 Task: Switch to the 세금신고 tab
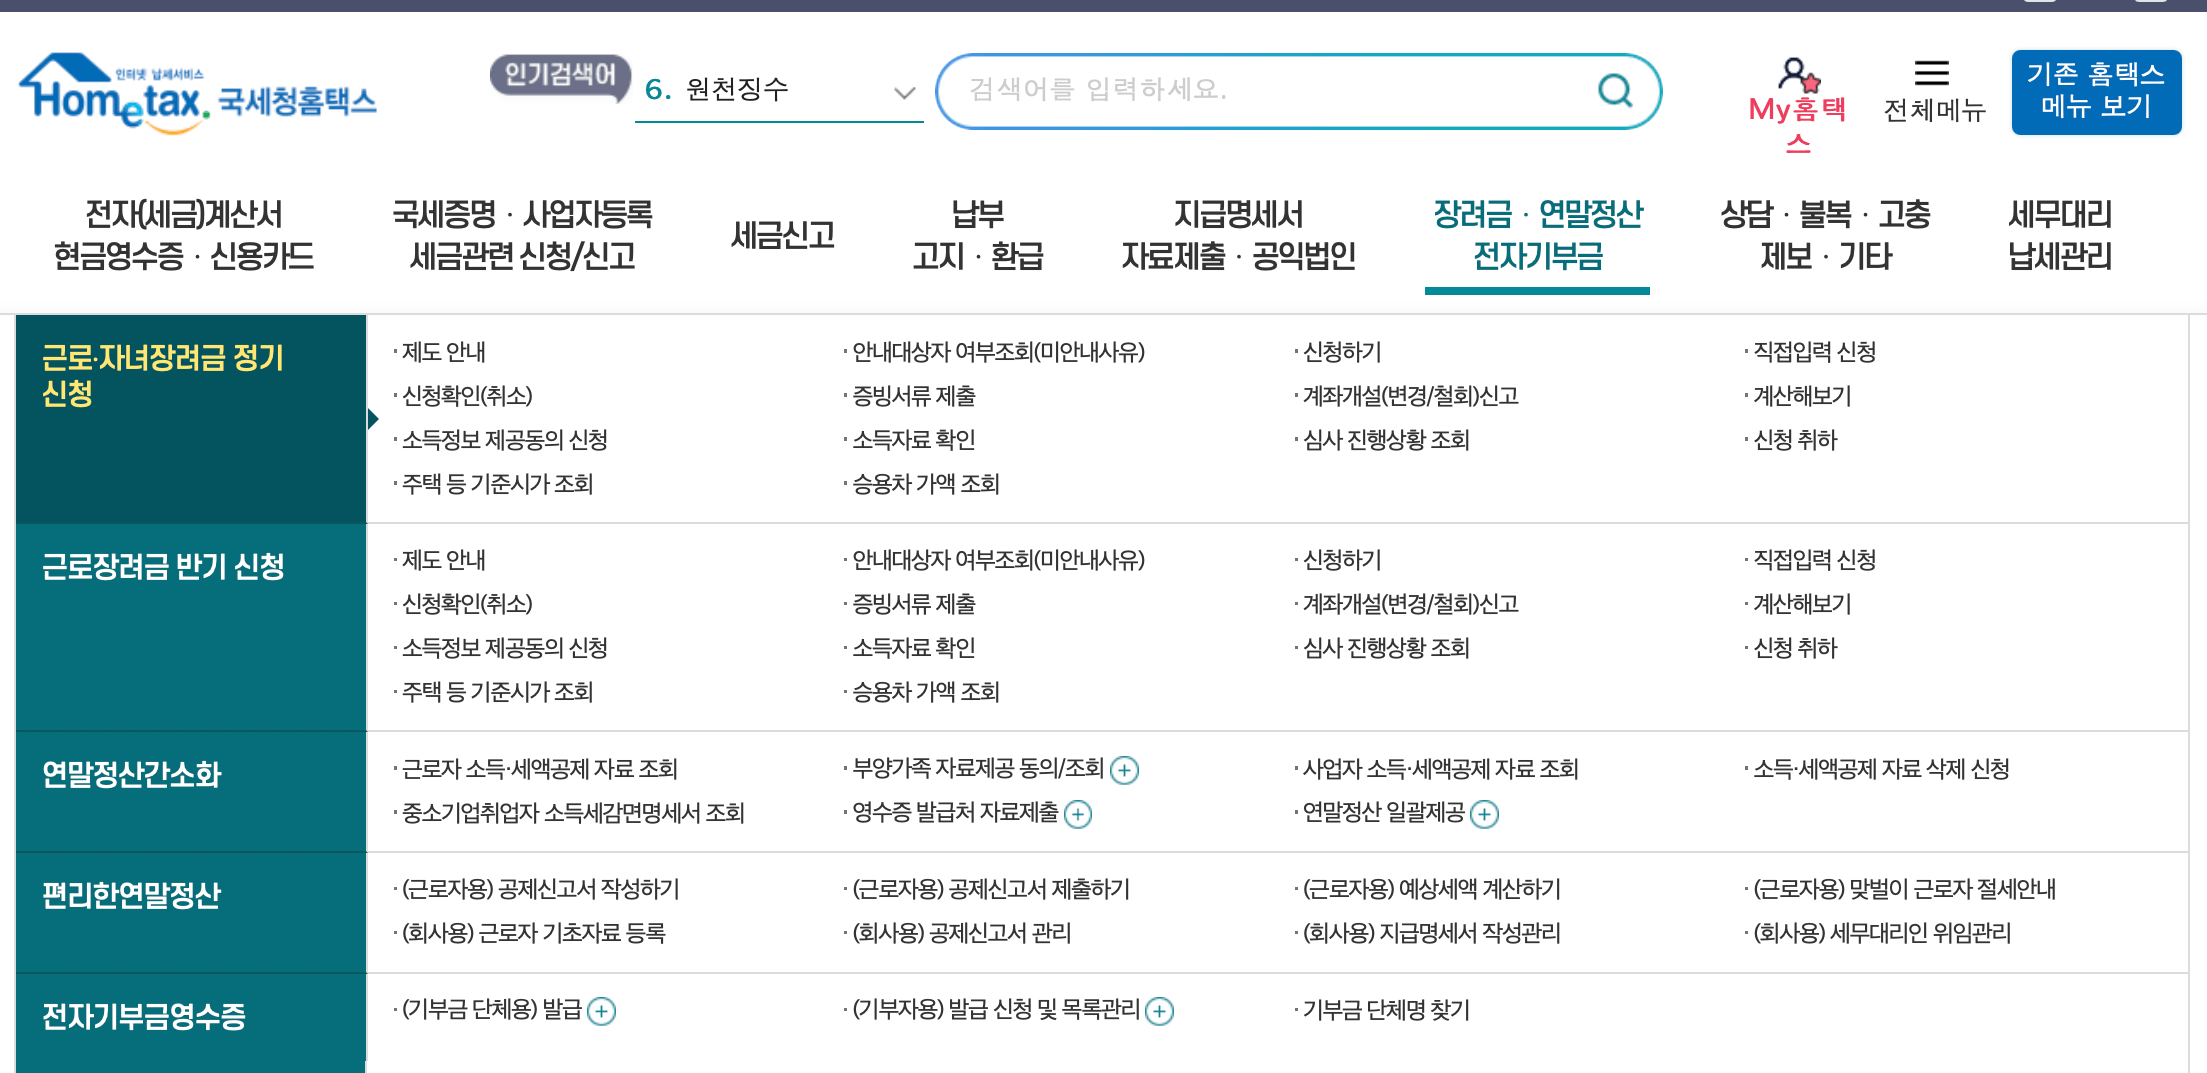(x=783, y=235)
